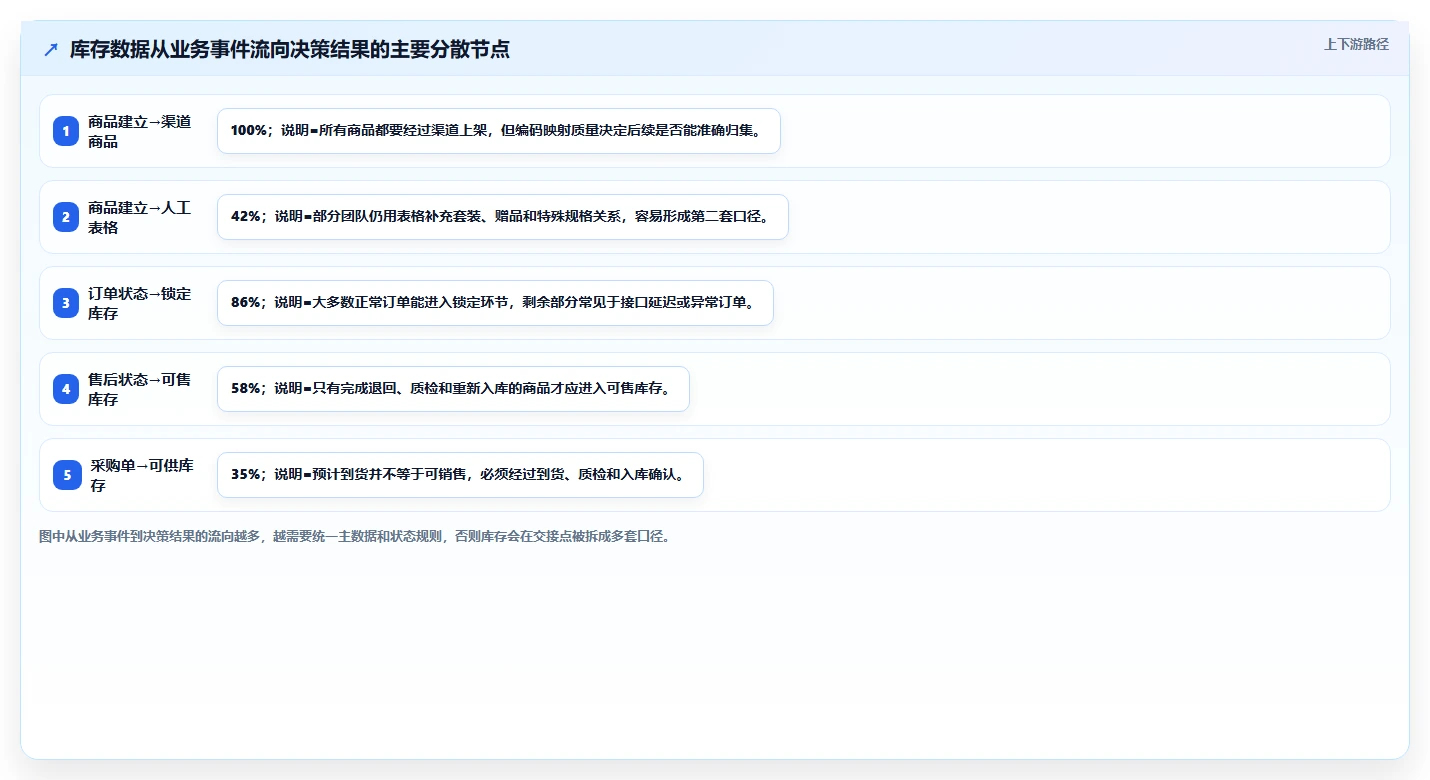Open the 42% description box about 表格补充套装
This screenshot has width=1430, height=780.
pos(503,217)
